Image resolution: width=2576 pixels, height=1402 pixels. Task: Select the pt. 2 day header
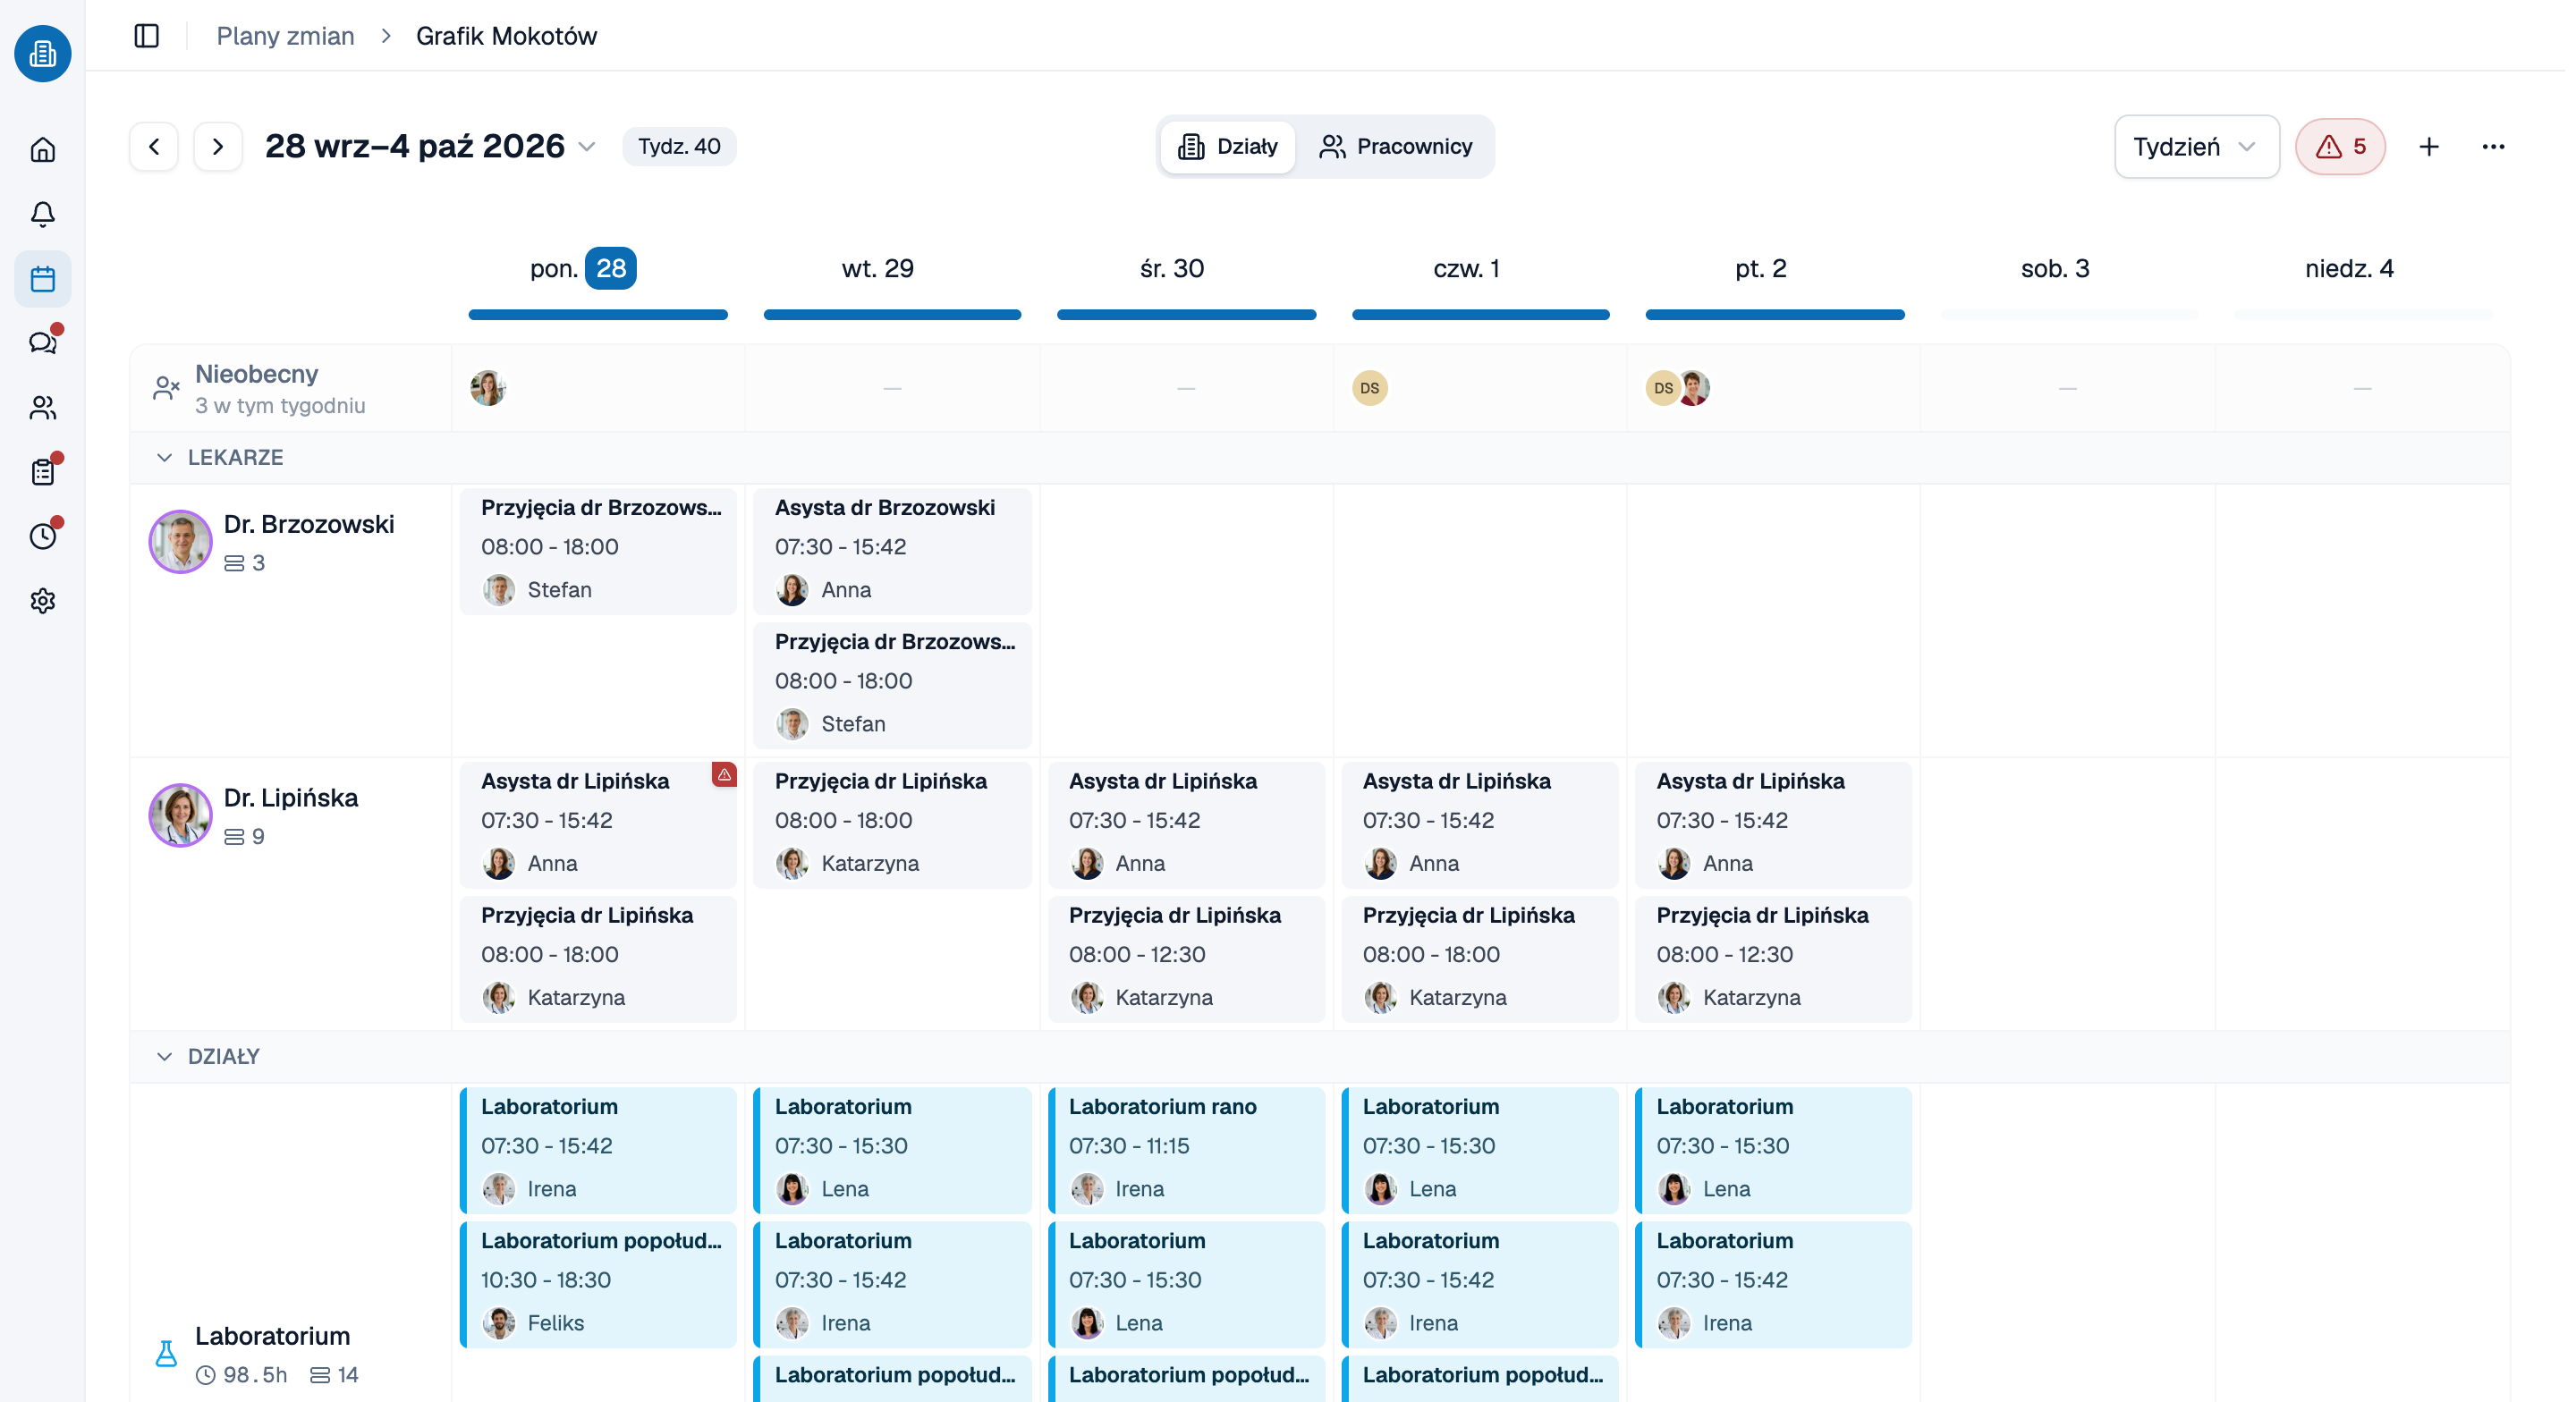(1760, 268)
